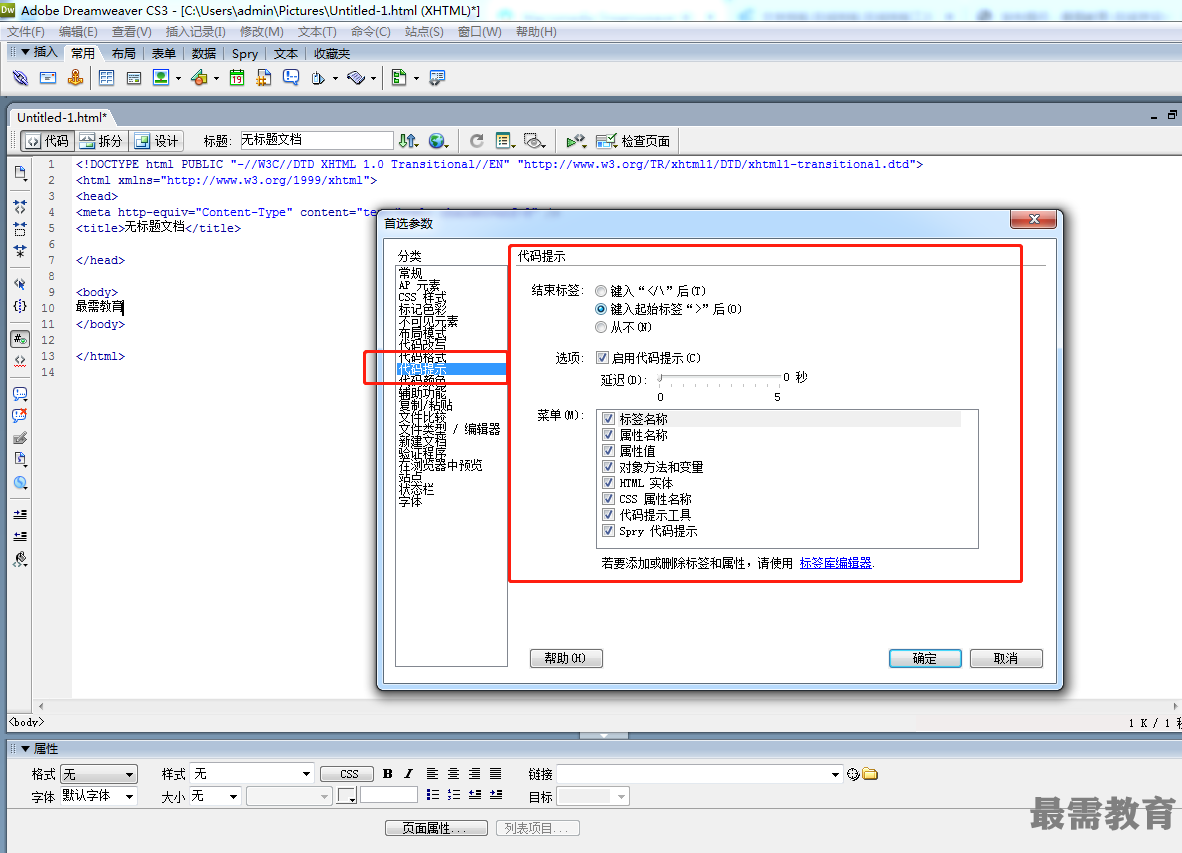Click the Insert Div Tag icon
Screen dimensions: 1182x853
[x=133, y=78]
